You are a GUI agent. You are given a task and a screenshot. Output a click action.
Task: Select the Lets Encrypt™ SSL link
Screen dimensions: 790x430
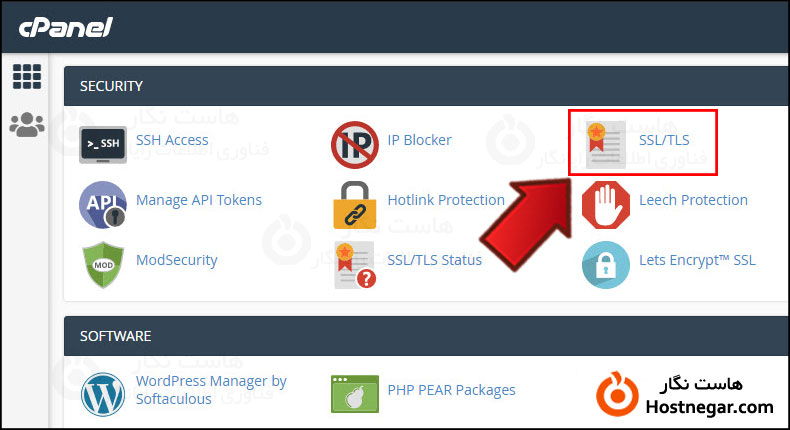(697, 260)
